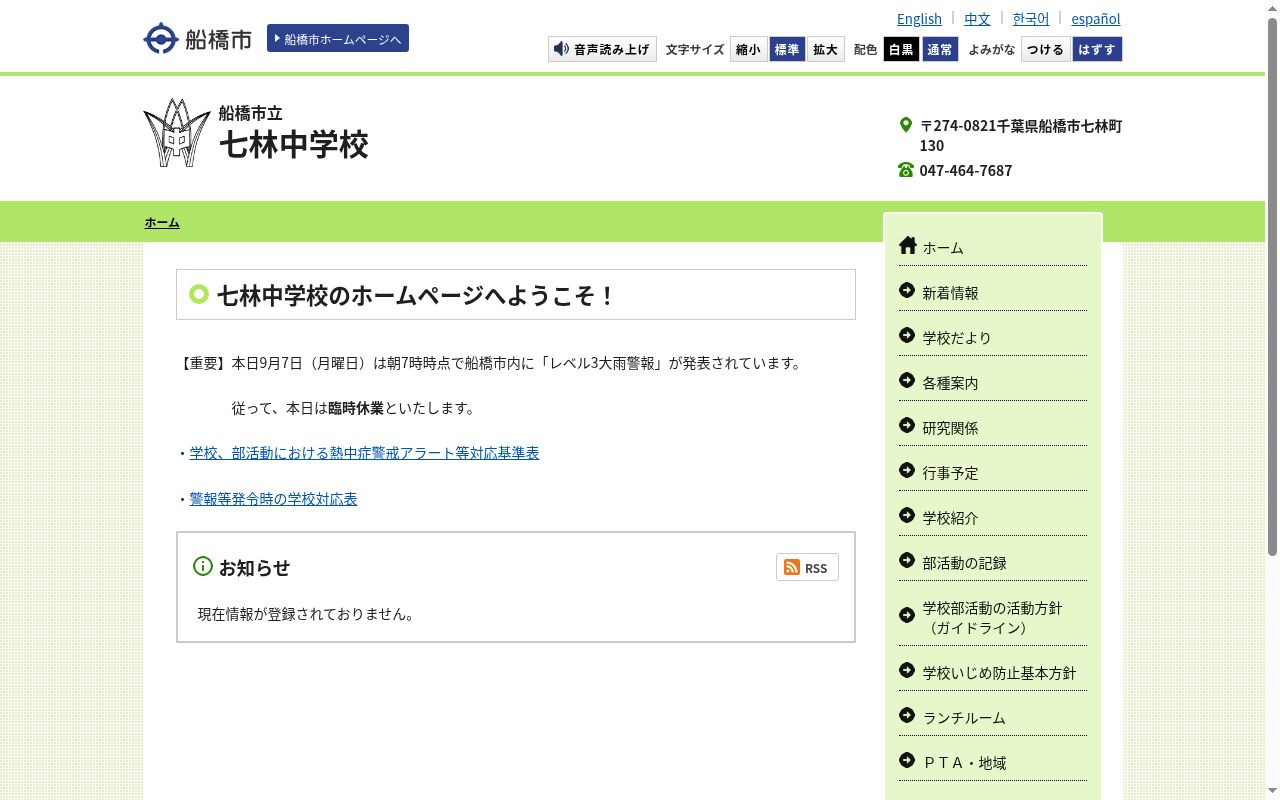Click the 七林中学校 school name title

pyautogui.click(x=293, y=144)
